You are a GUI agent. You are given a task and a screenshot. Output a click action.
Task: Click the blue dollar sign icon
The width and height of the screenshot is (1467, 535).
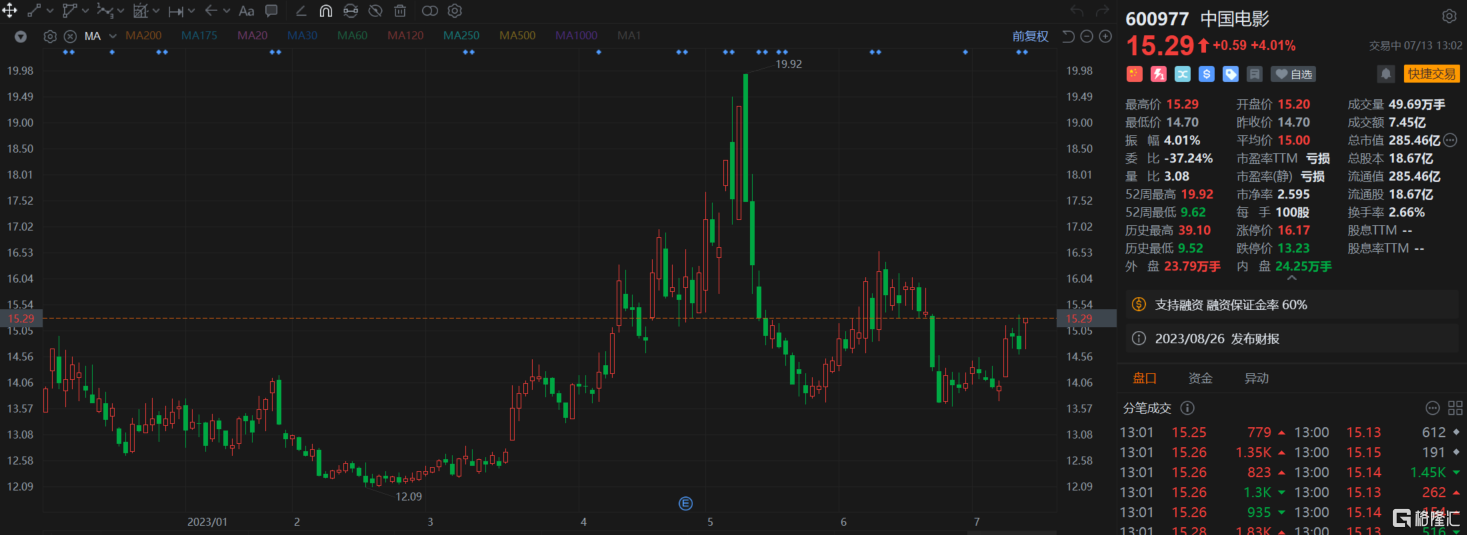1207,74
